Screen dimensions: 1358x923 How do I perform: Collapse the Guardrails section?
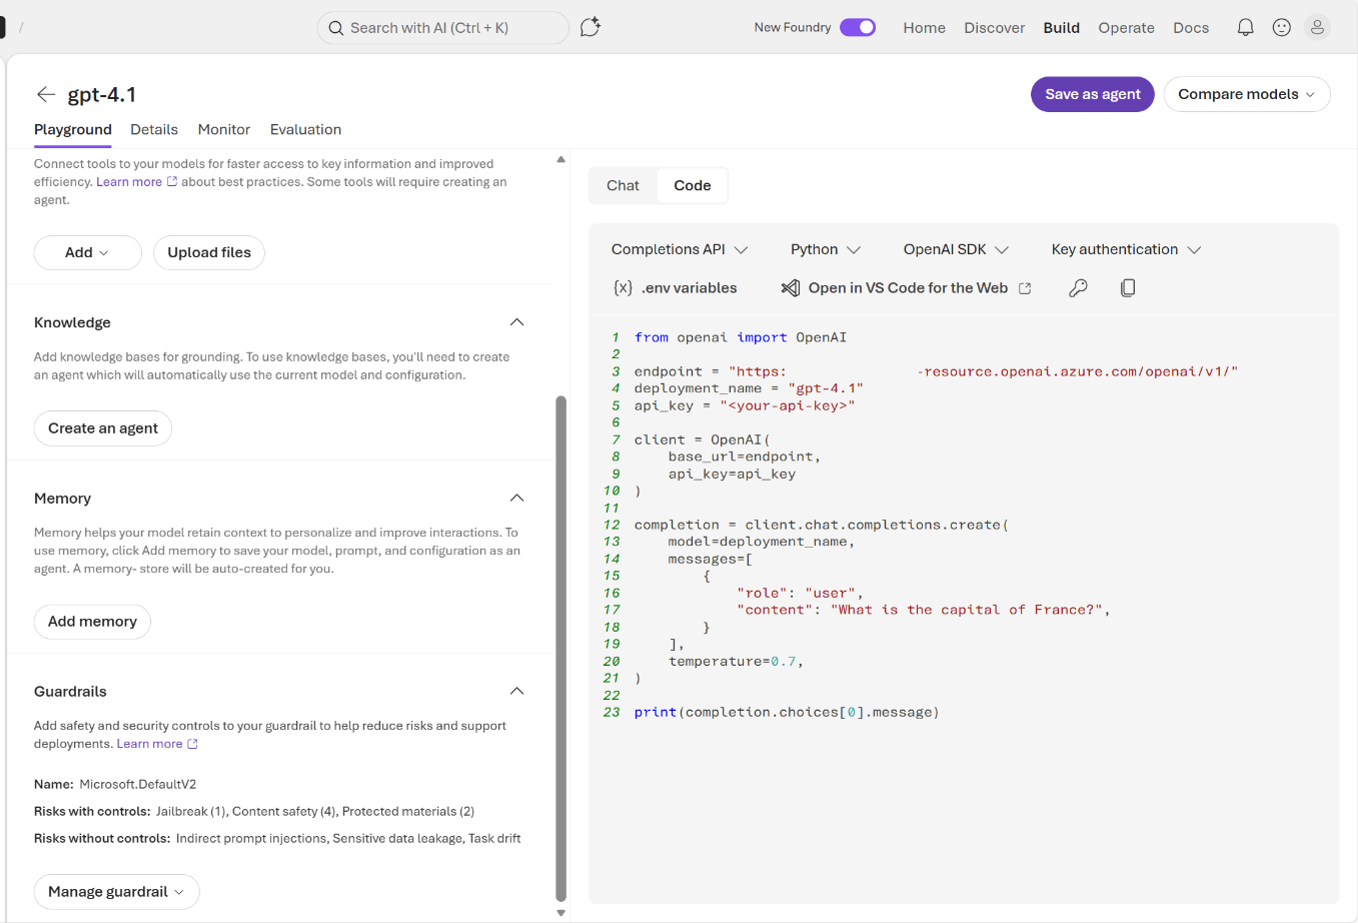pyautogui.click(x=517, y=691)
